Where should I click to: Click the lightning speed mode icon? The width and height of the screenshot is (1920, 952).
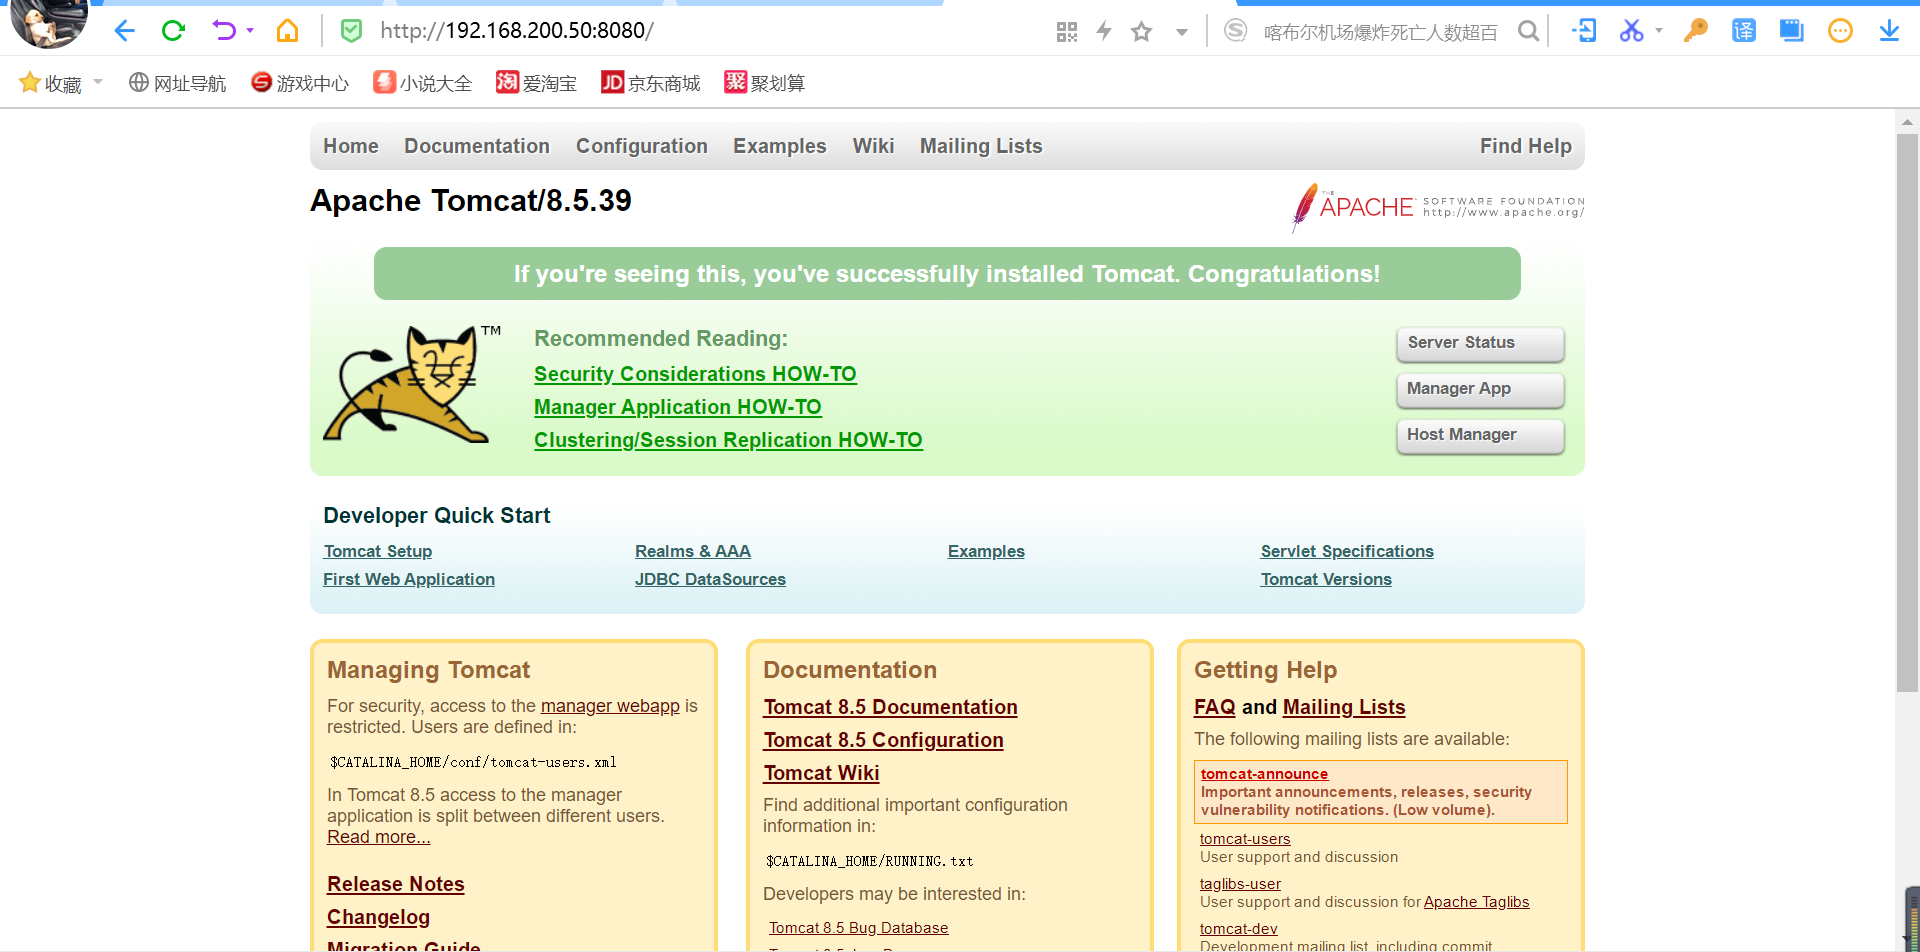click(x=1104, y=31)
